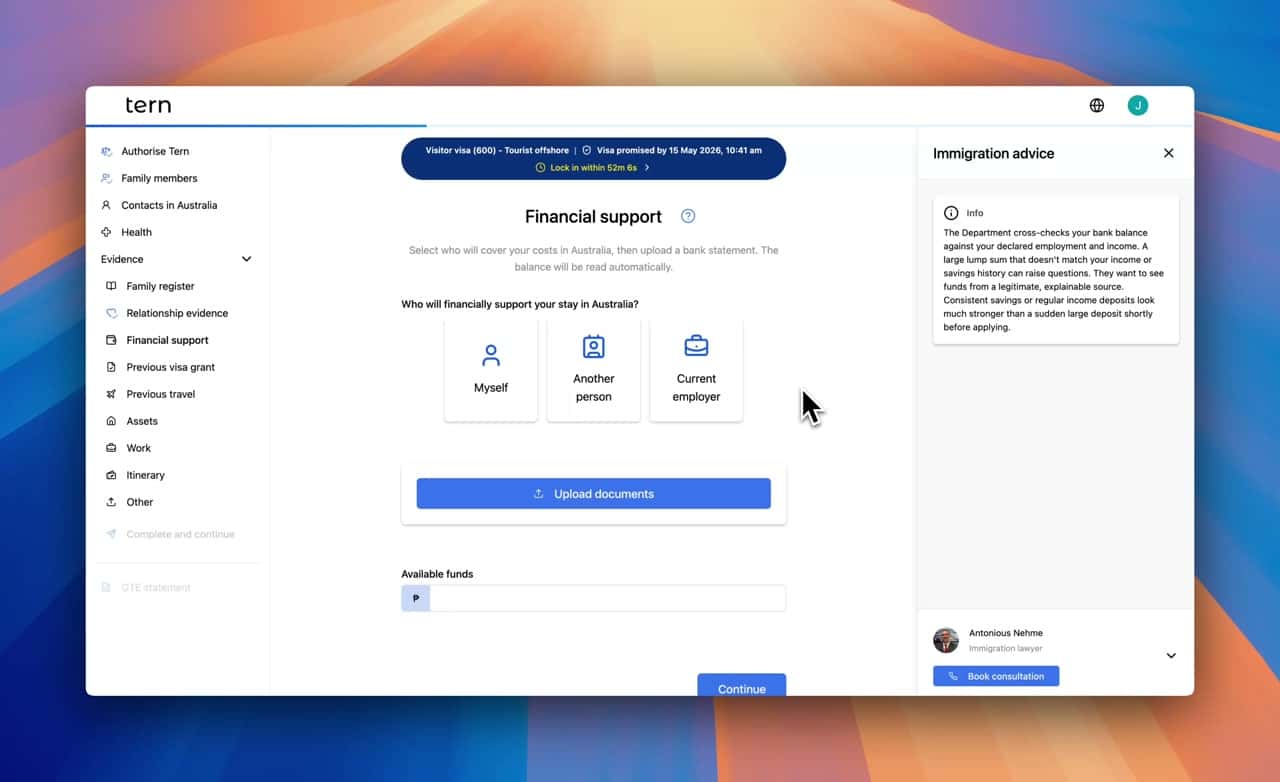
Task: Open the Family register section
Action: click(x=160, y=286)
